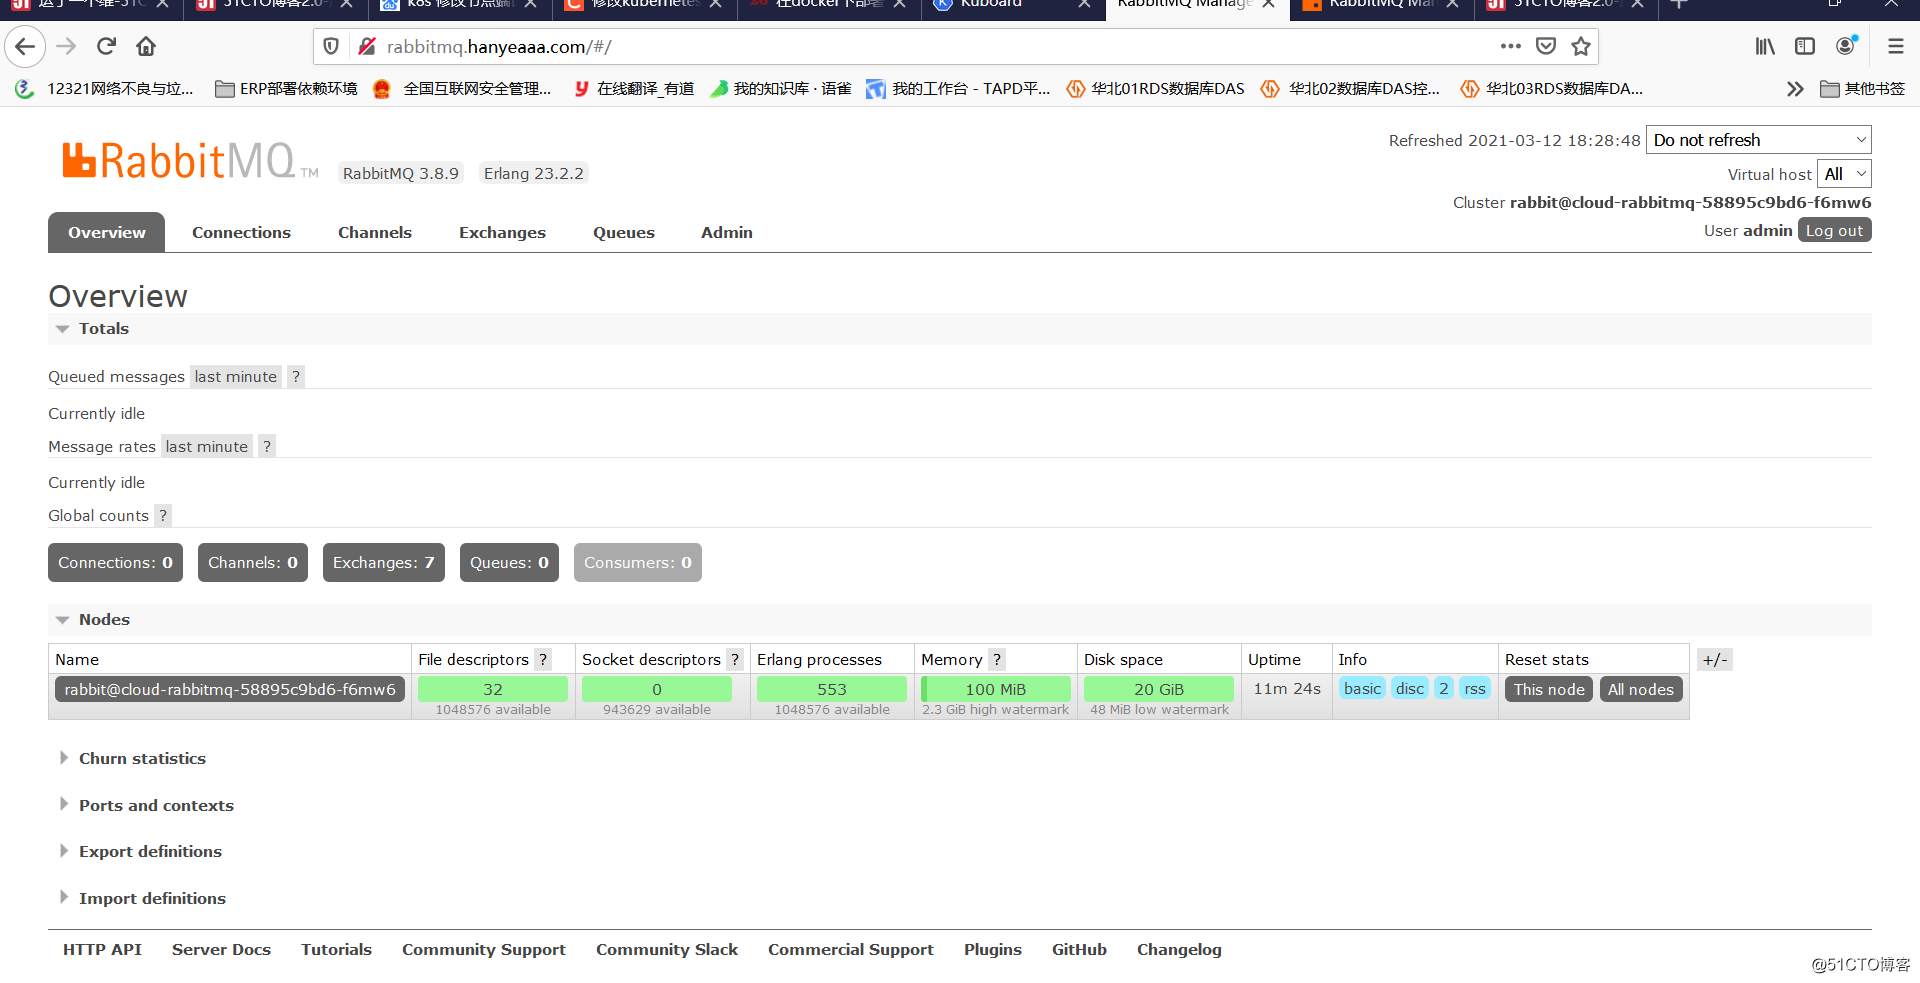Click the disc info tag
This screenshot has height=983, width=1920.
(1410, 689)
